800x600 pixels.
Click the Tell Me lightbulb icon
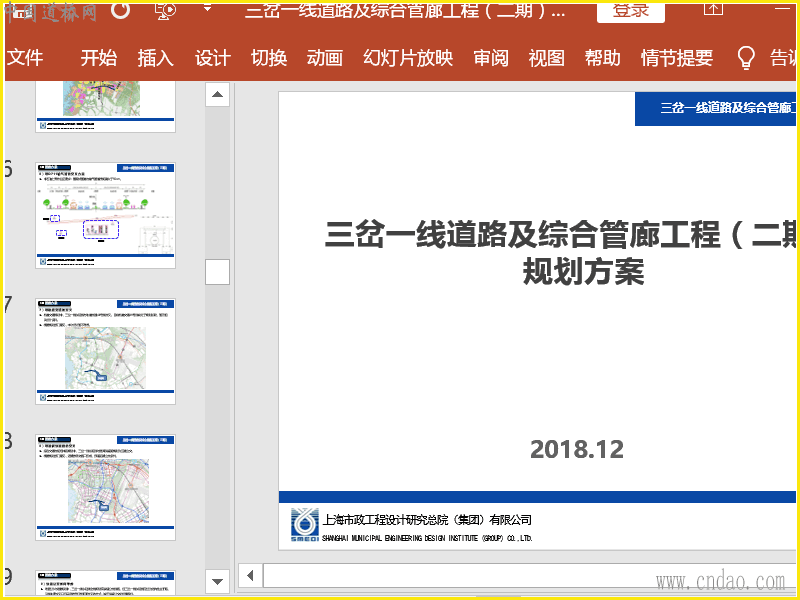(x=746, y=58)
